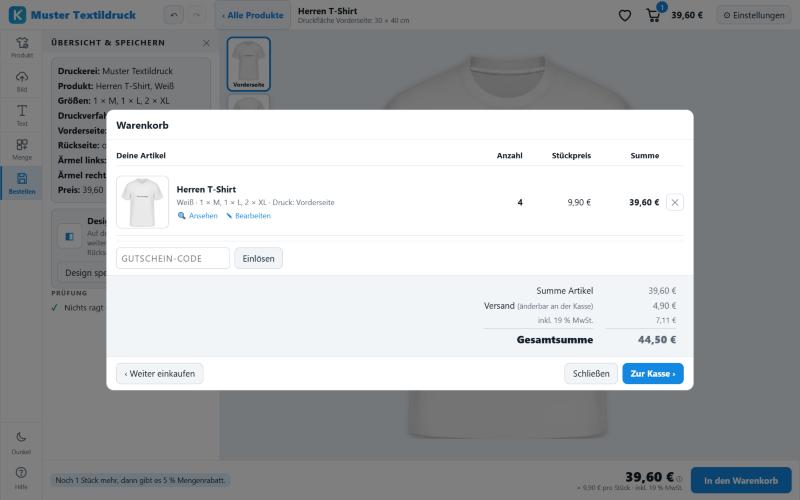800x500 pixels.
Task: Open the Hilfe help icon
Action: click(21, 478)
